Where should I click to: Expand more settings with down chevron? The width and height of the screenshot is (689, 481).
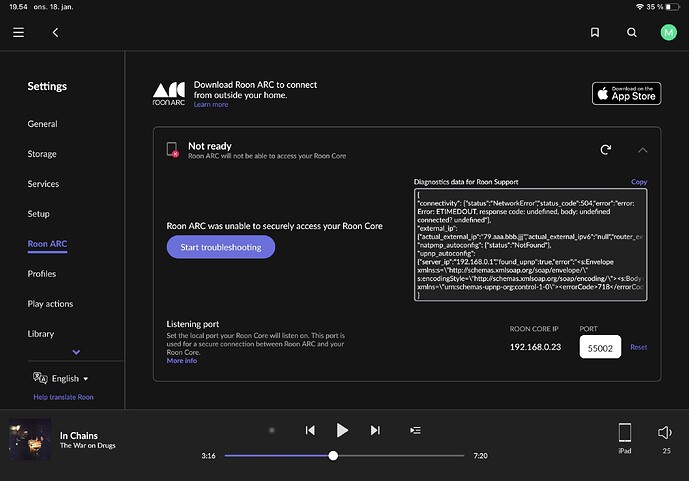click(76, 352)
